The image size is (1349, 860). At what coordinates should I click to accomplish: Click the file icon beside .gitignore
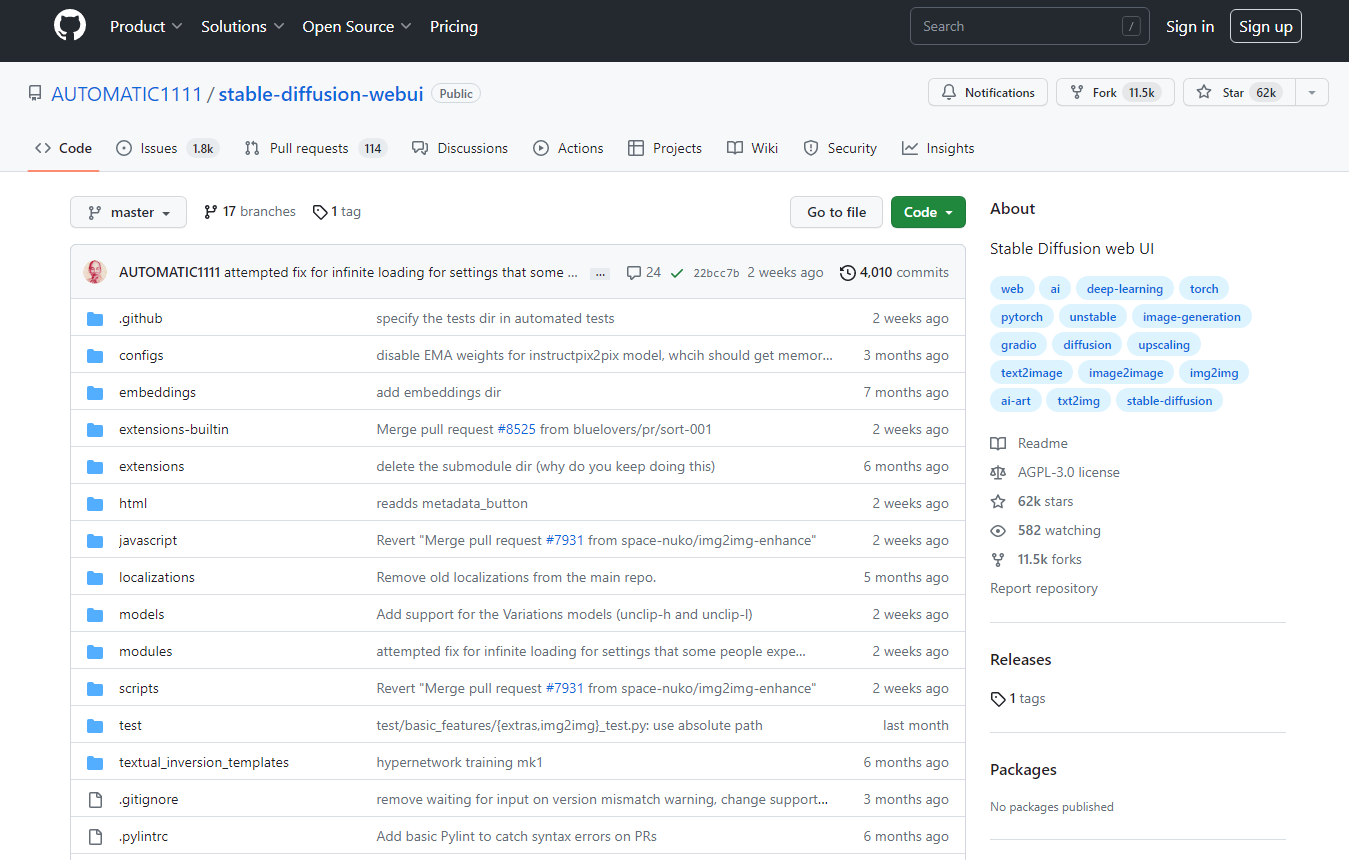click(x=95, y=800)
